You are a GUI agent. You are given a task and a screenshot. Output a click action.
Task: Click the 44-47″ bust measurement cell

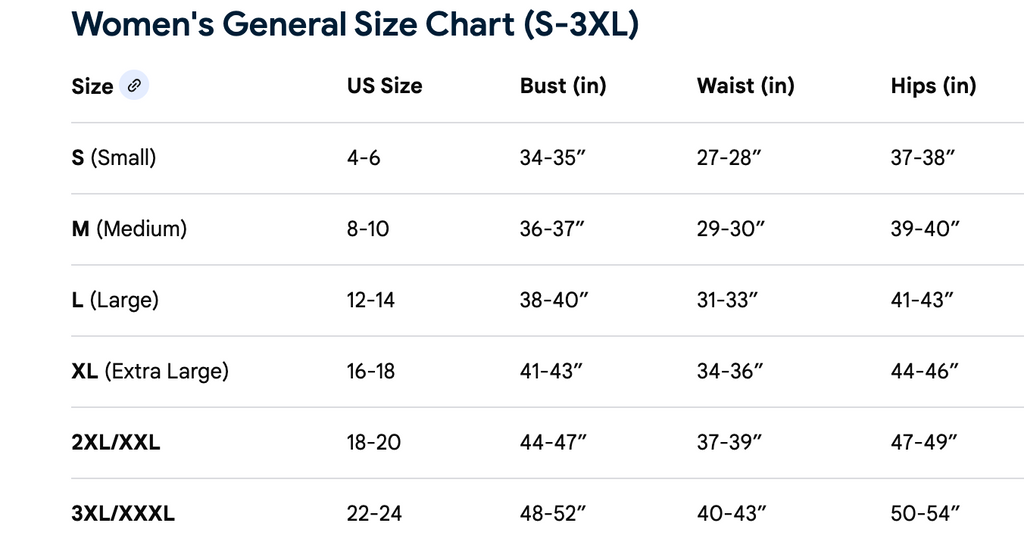pos(552,443)
